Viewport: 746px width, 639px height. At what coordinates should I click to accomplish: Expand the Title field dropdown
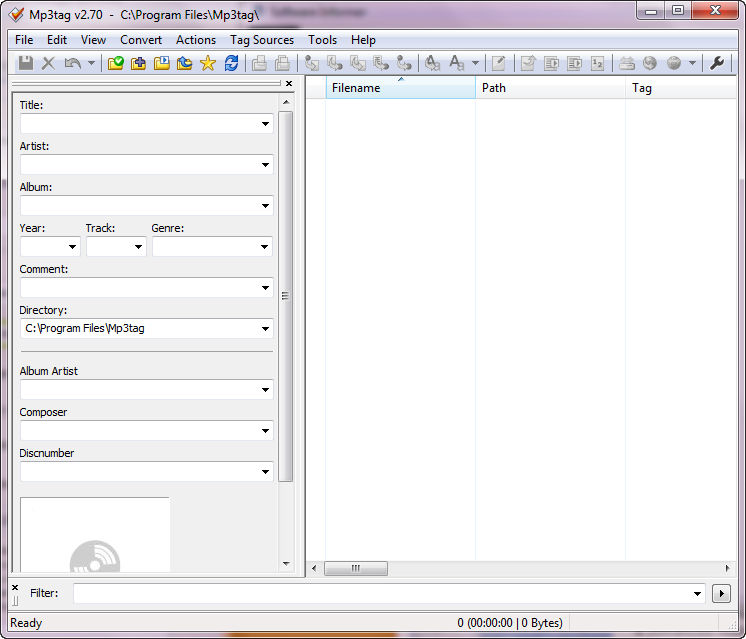click(265, 124)
